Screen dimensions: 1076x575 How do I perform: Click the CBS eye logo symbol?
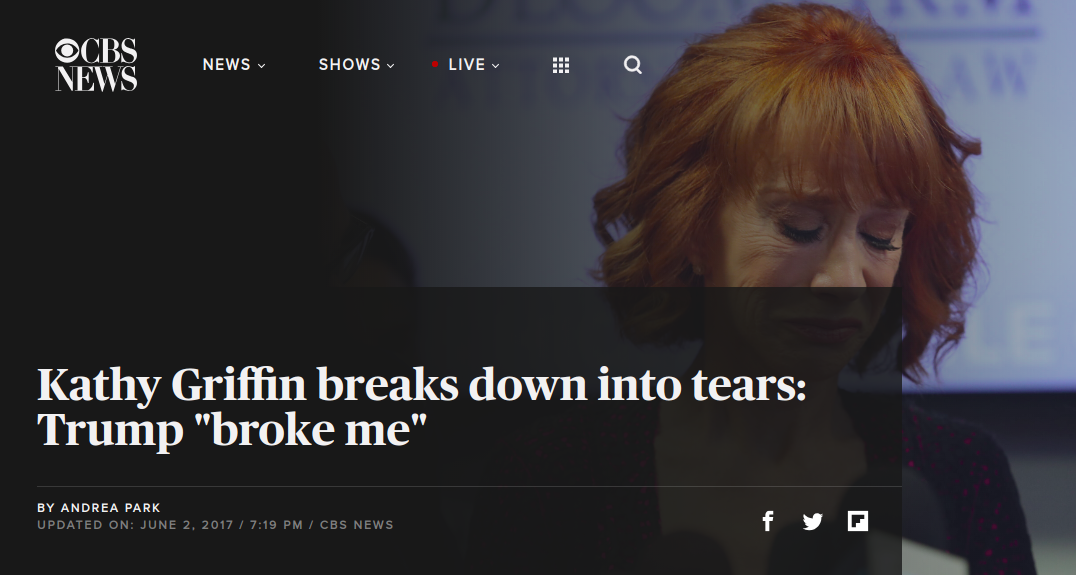point(67,51)
